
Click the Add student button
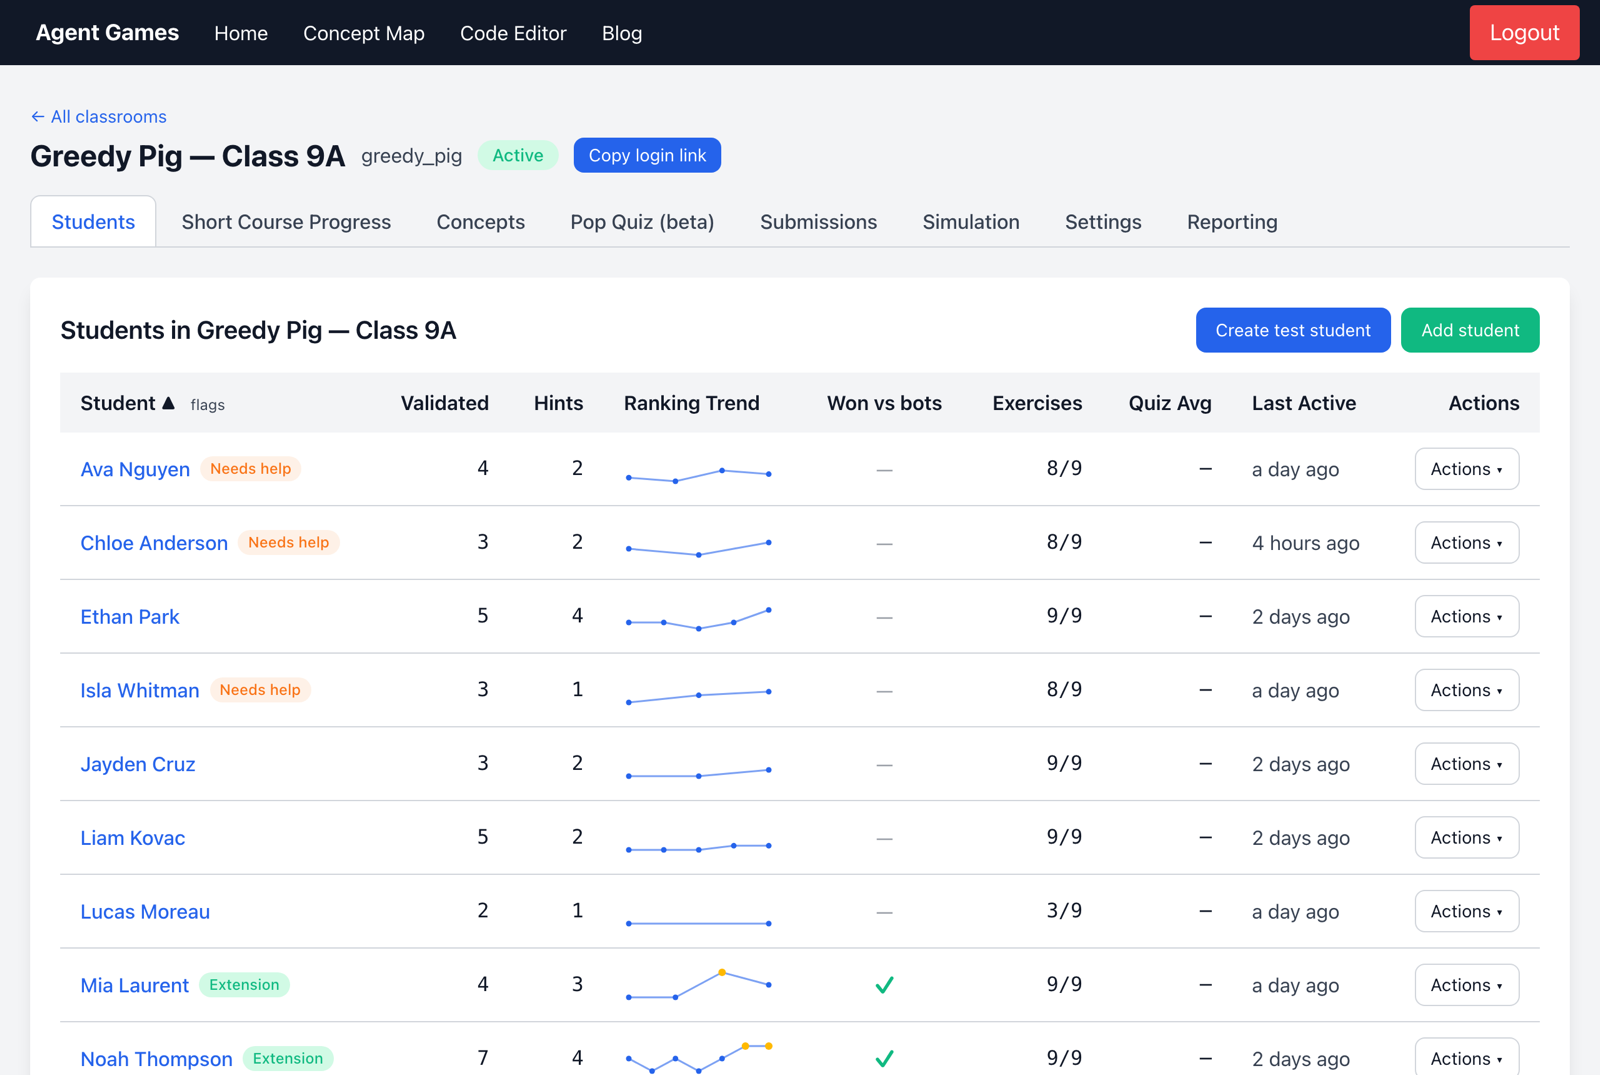tap(1470, 330)
